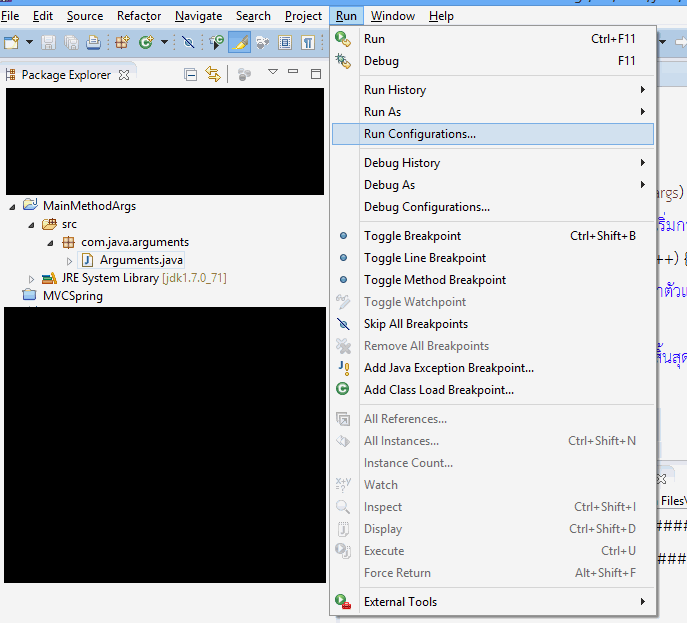Collapse the com.java.arguments package node
The width and height of the screenshot is (687, 623).
50,243
